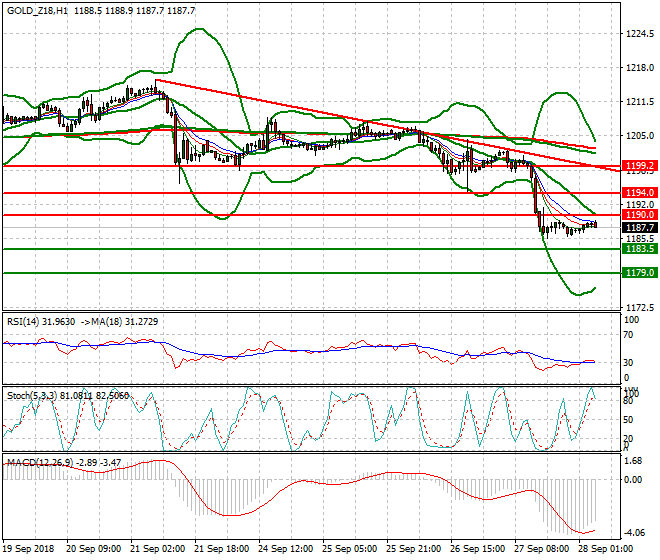Image resolution: width=660 pixels, height=560 pixels.
Task: Select the green 1183.5 support price label
Action: click(638, 248)
